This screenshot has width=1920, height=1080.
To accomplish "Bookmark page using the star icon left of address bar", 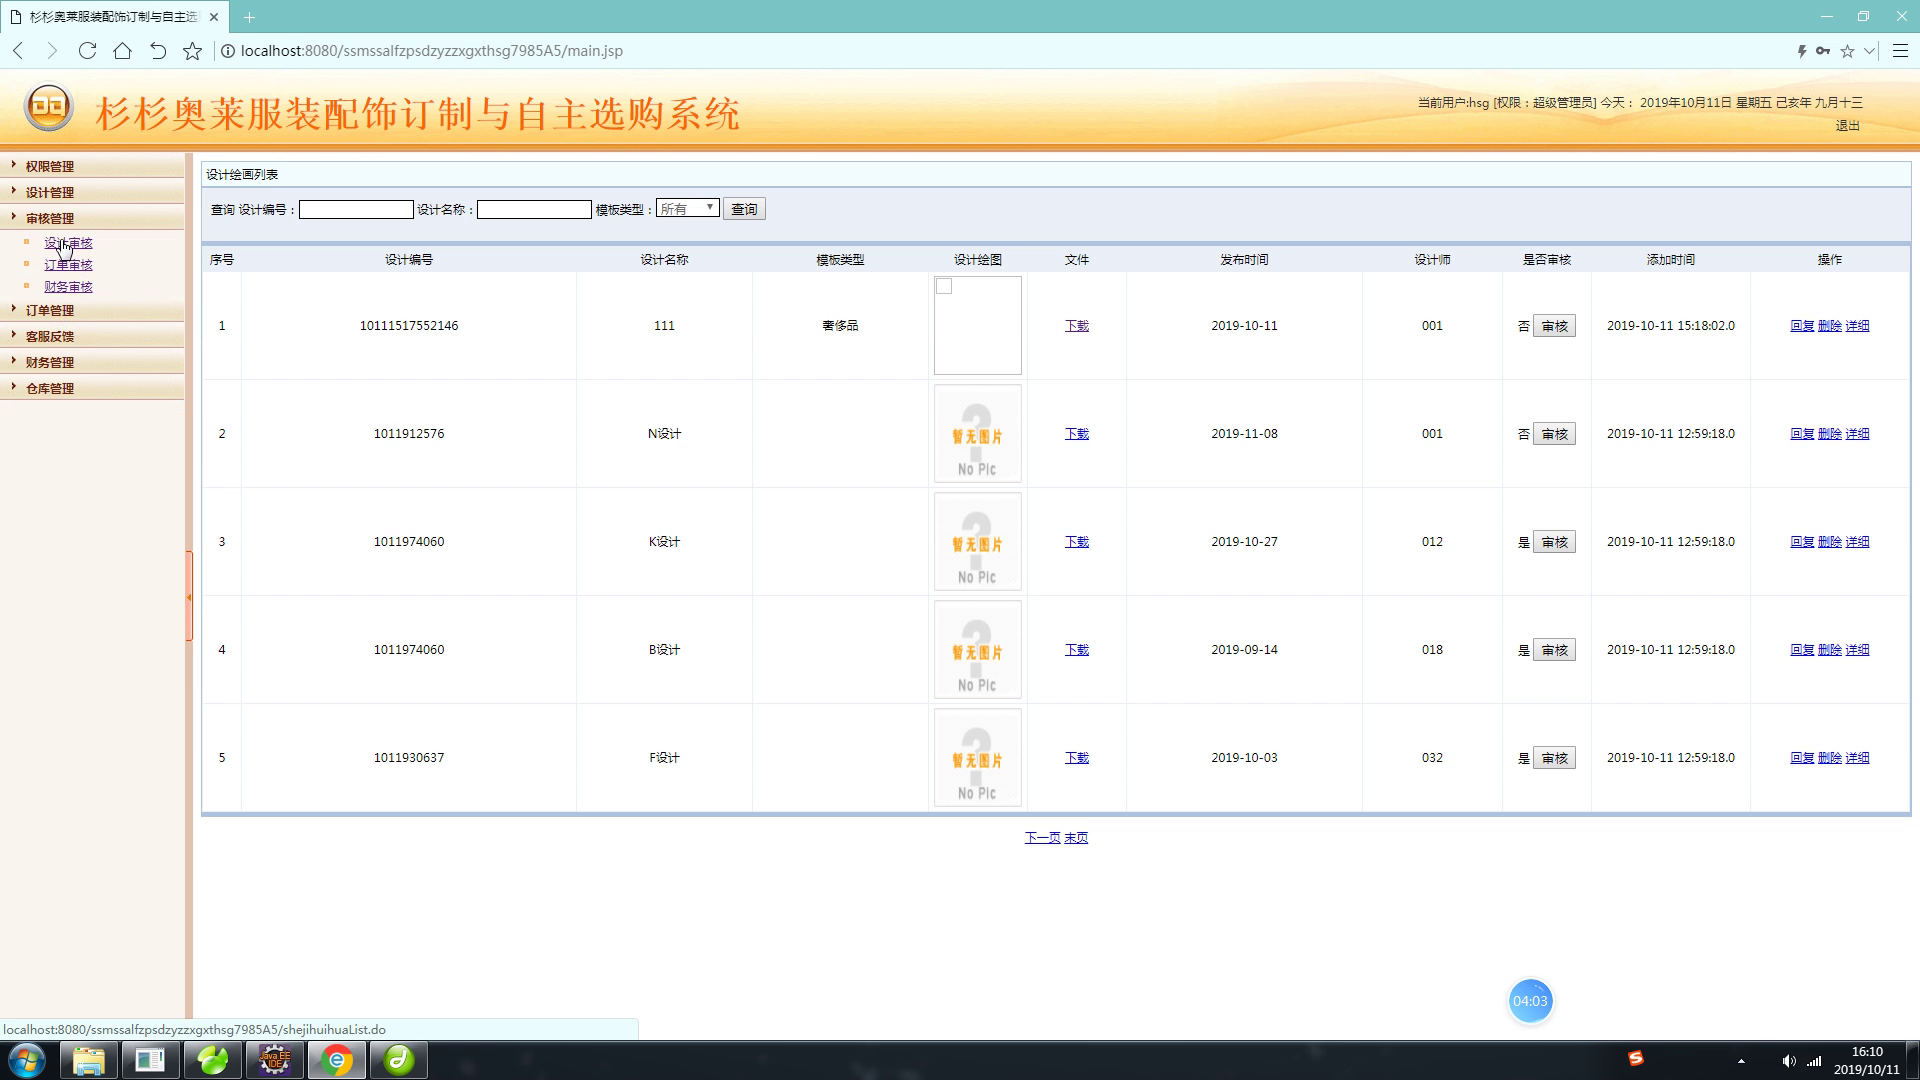I will [192, 51].
